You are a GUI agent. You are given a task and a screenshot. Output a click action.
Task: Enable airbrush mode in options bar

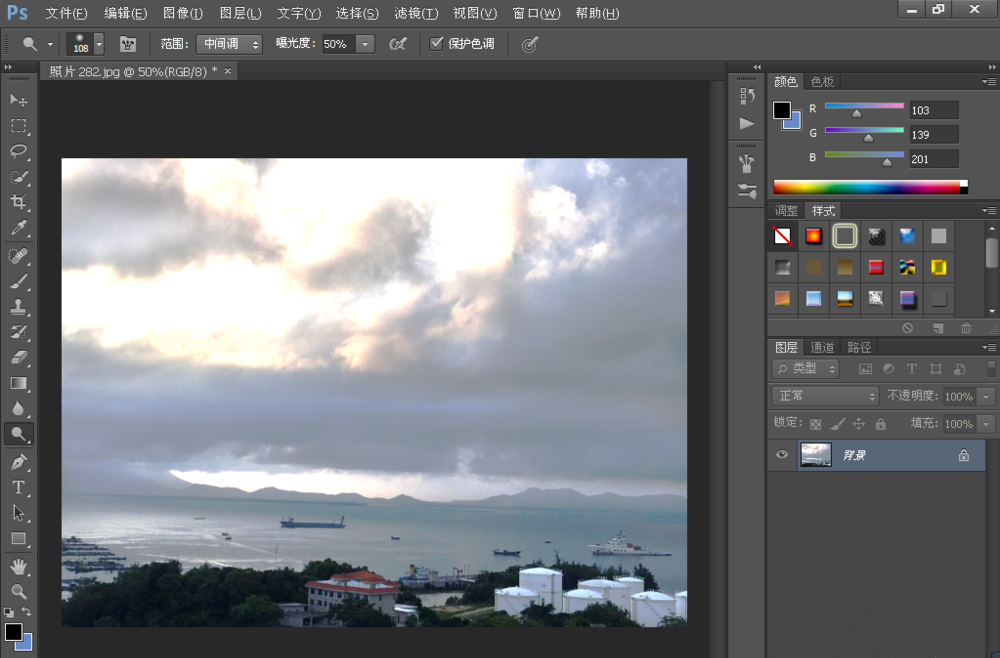click(397, 44)
